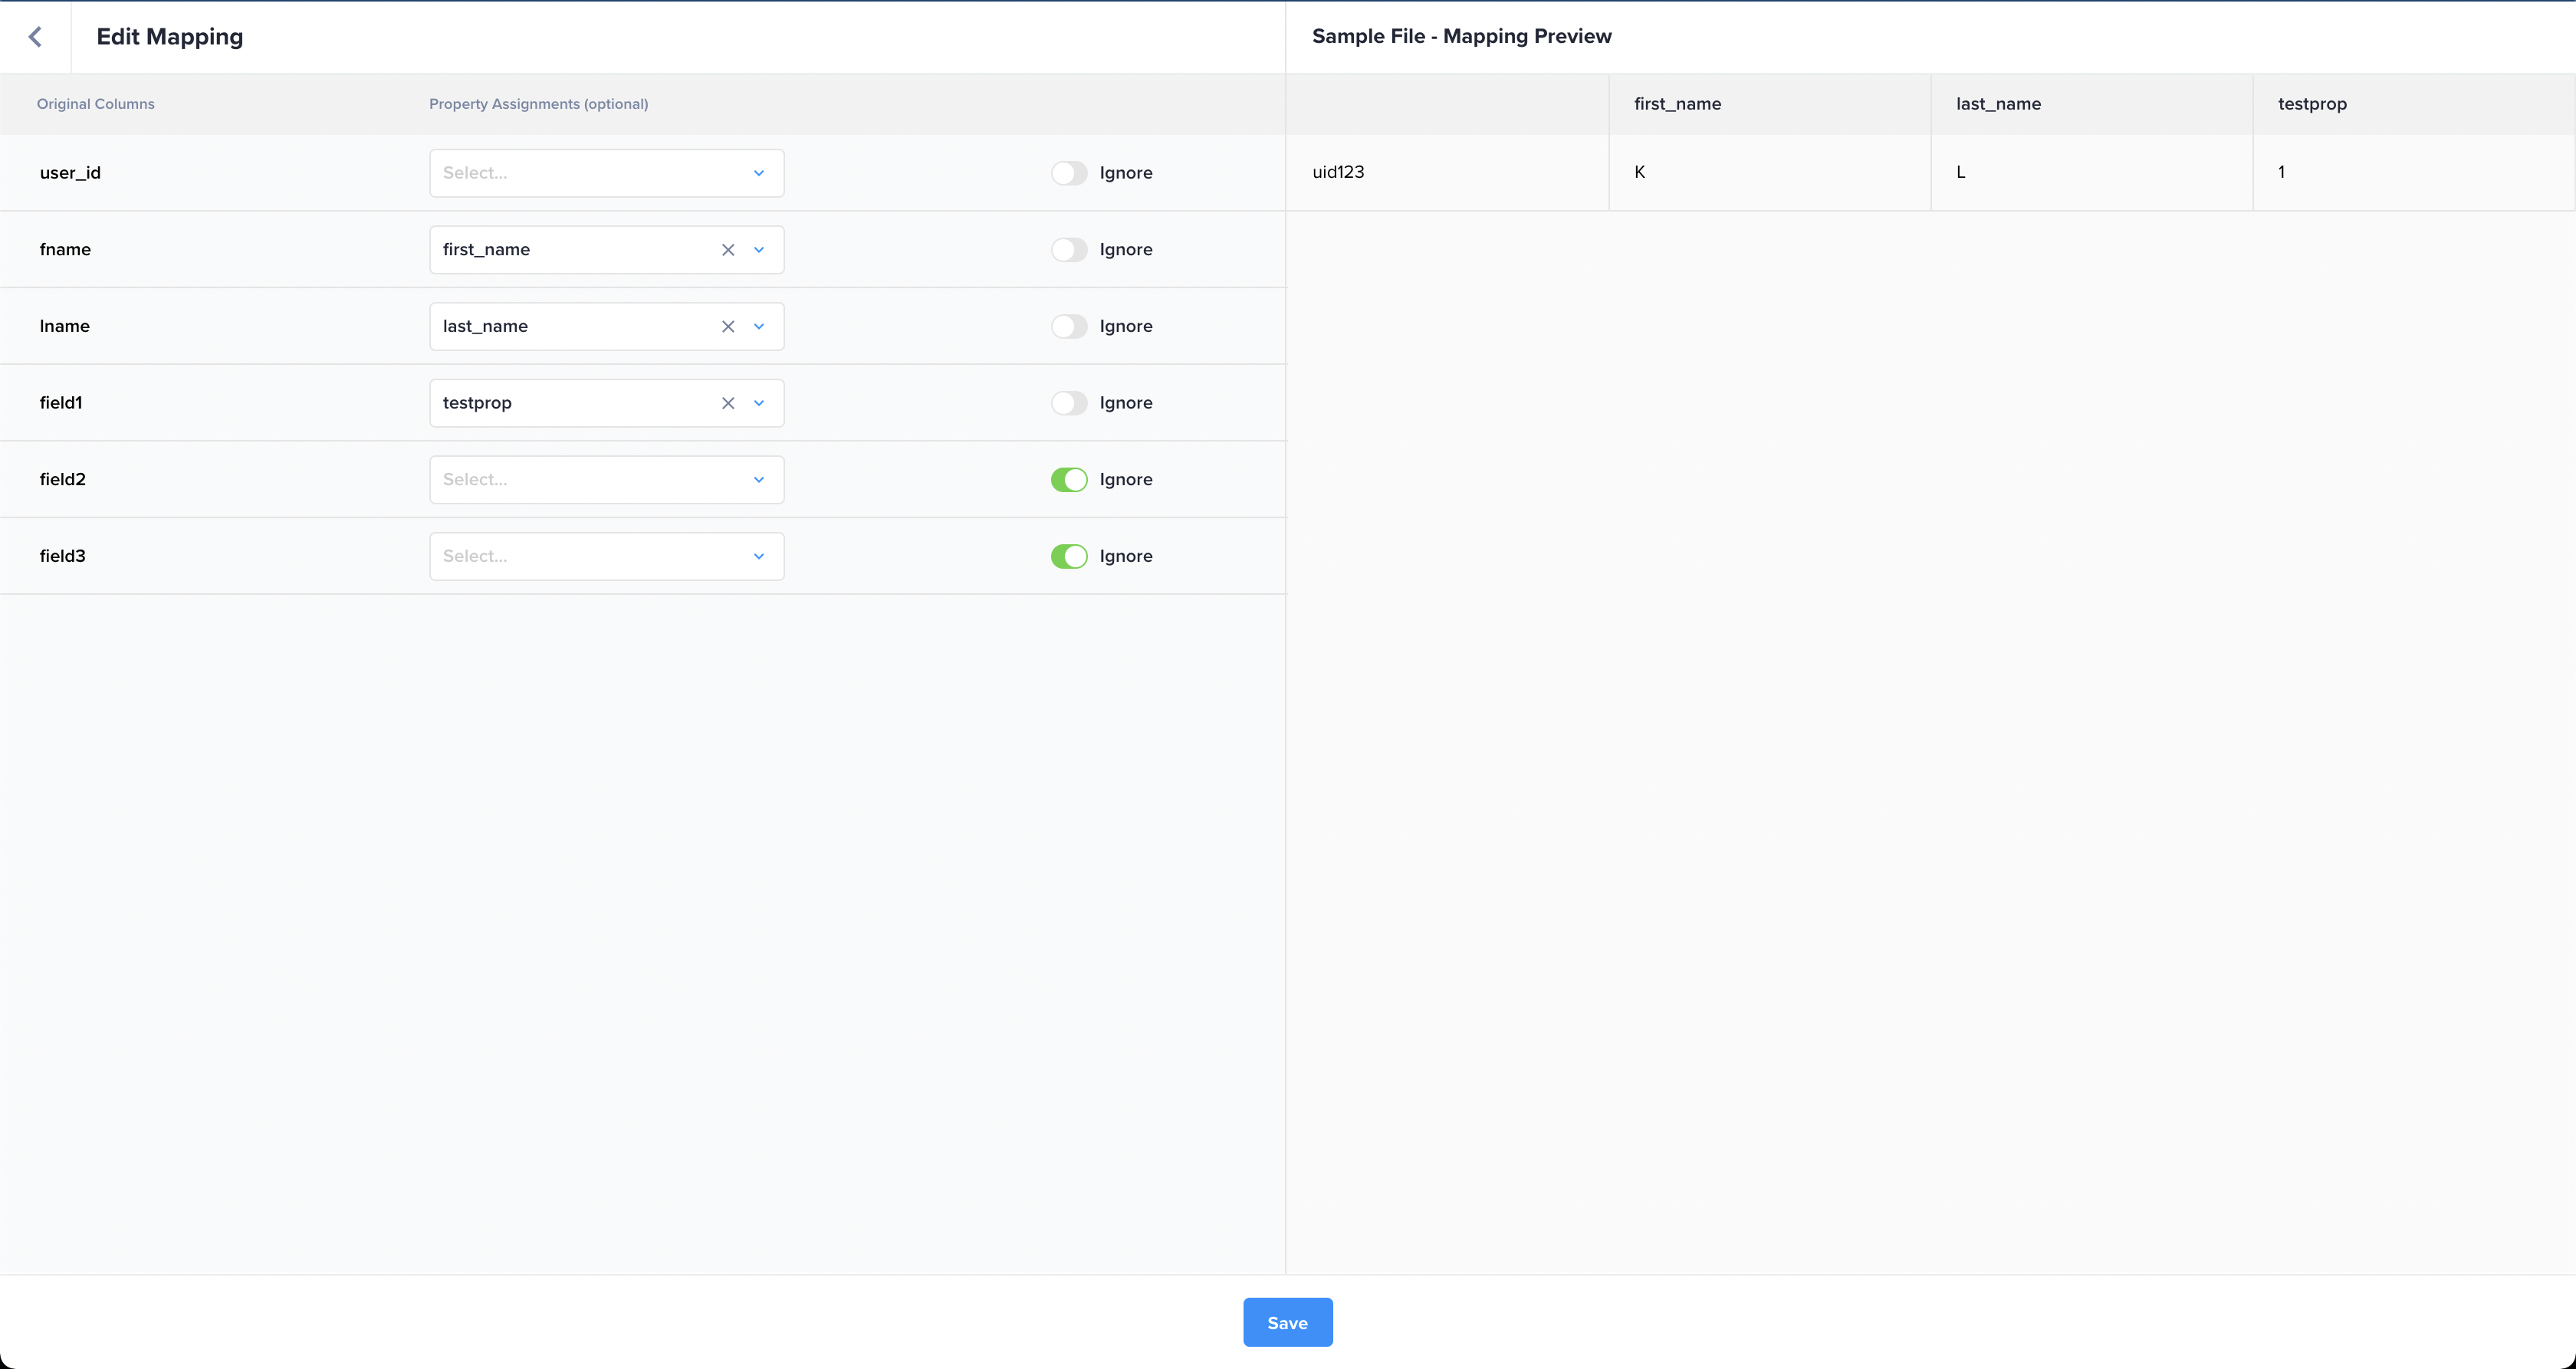The width and height of the screenshot is (2576, 1369).
Task: Click the first_name preview column header
Action: pos(1677,104)
